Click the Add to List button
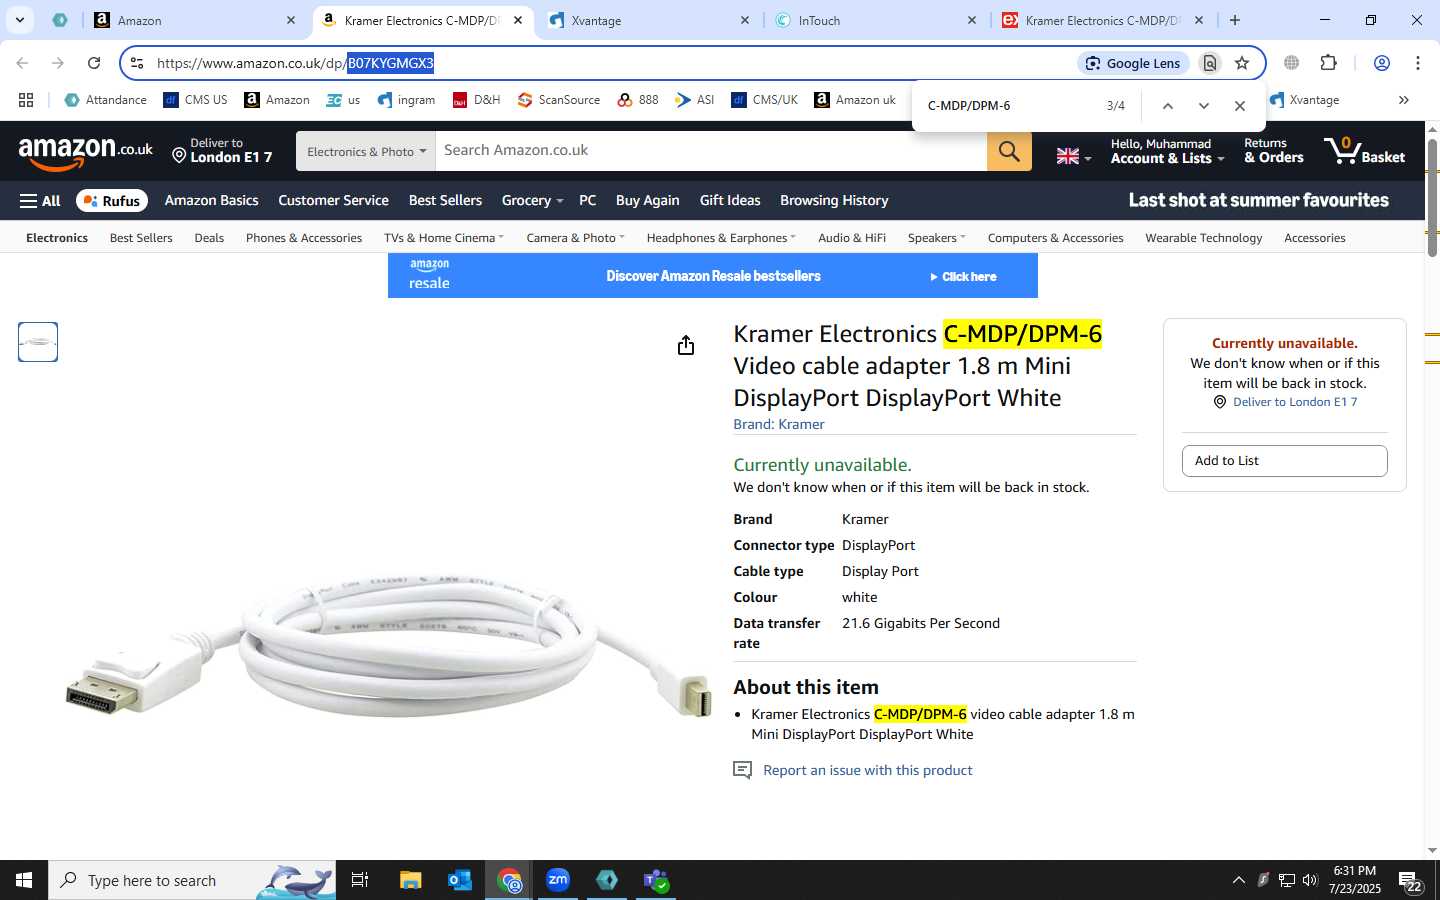The image size is (1440, 900). (x=1284, y=461)
